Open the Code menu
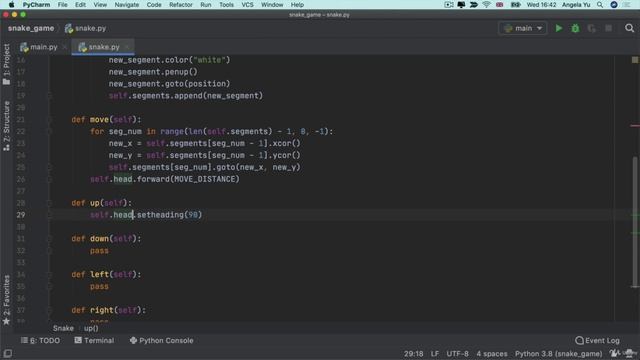Viewport: 640px width, 360px height. (154, 4)
